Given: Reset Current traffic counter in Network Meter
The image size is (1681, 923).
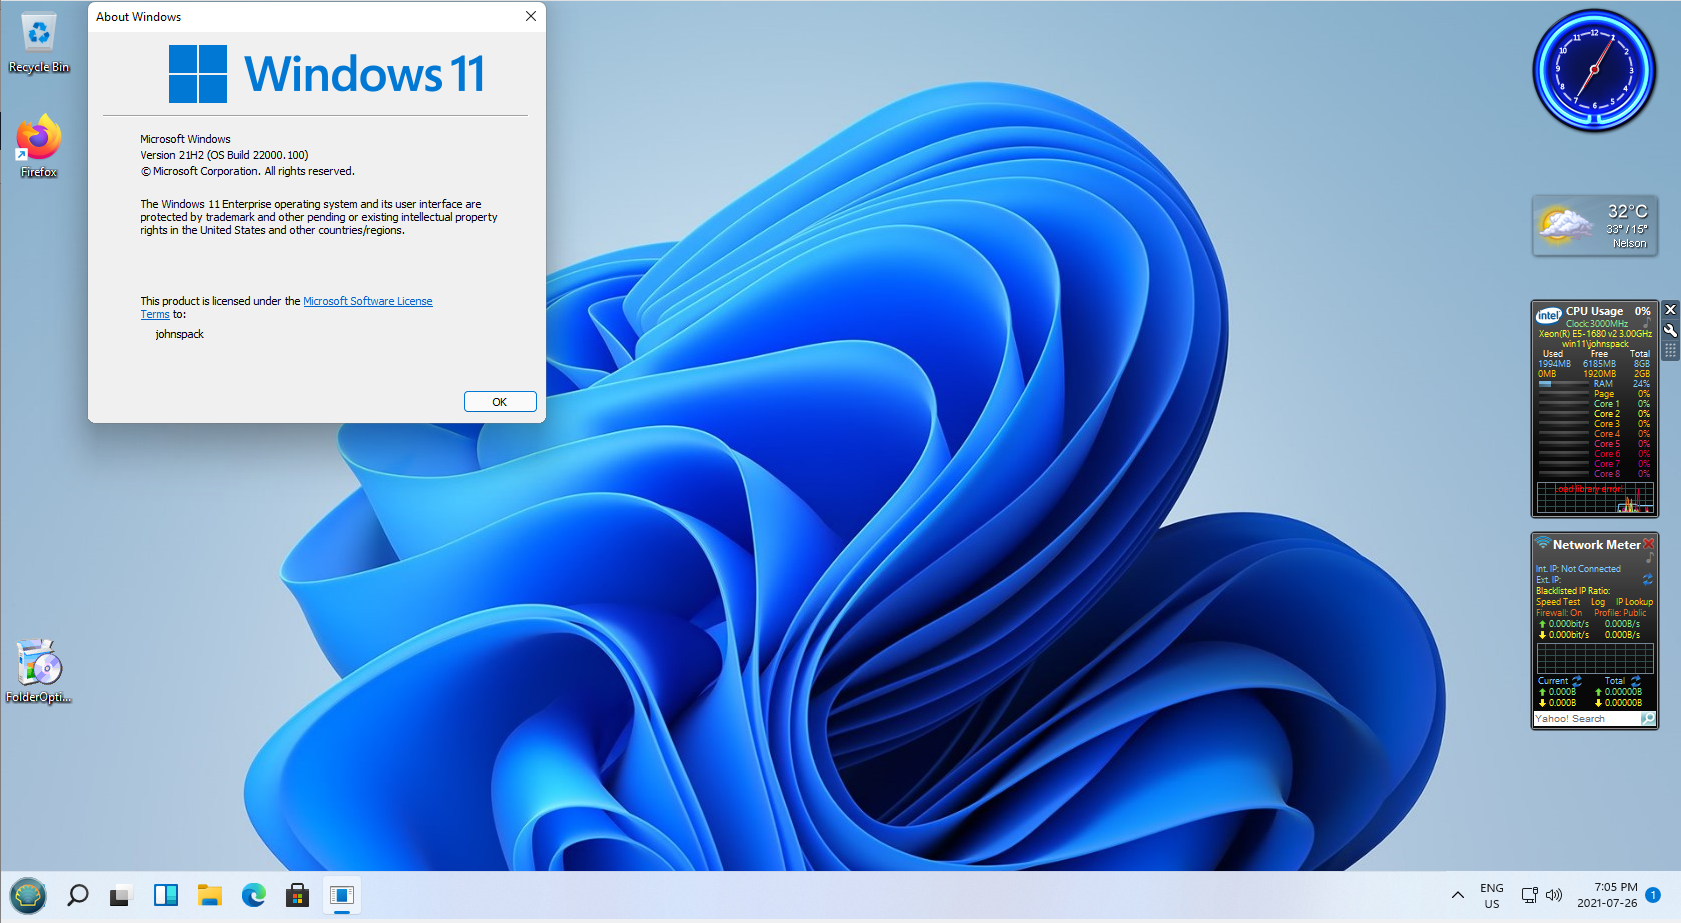Looking at the screenshot, I should point(1577,680).
